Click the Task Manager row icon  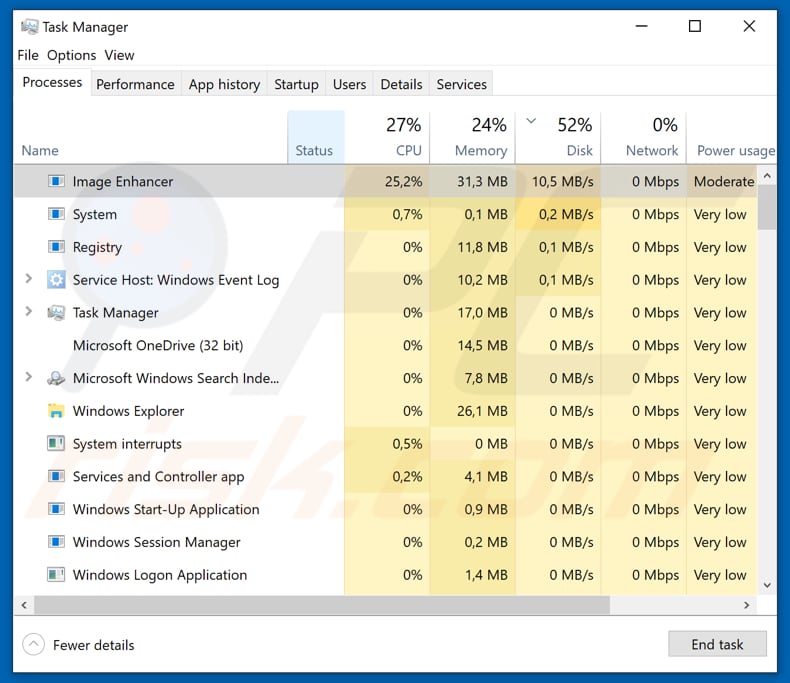(x=56, y=313)
